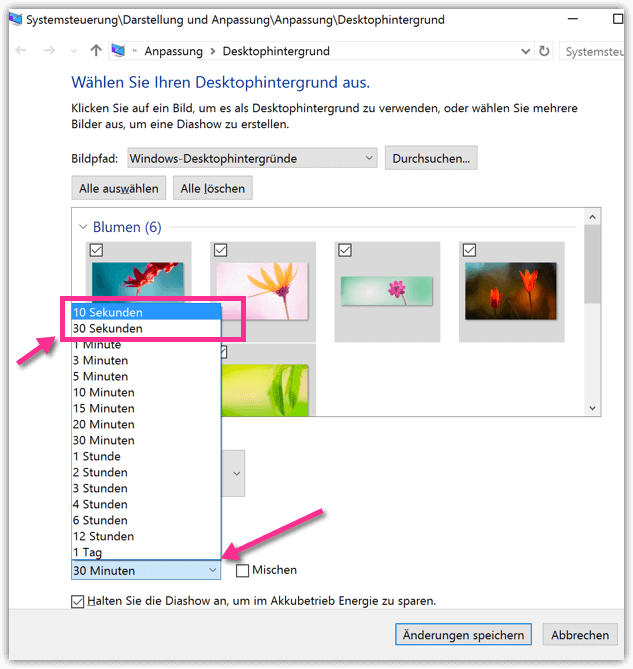Choose 1 Tag interval
Image resolution: width=633 pixels, height=669 pixels.
(146, 552)
